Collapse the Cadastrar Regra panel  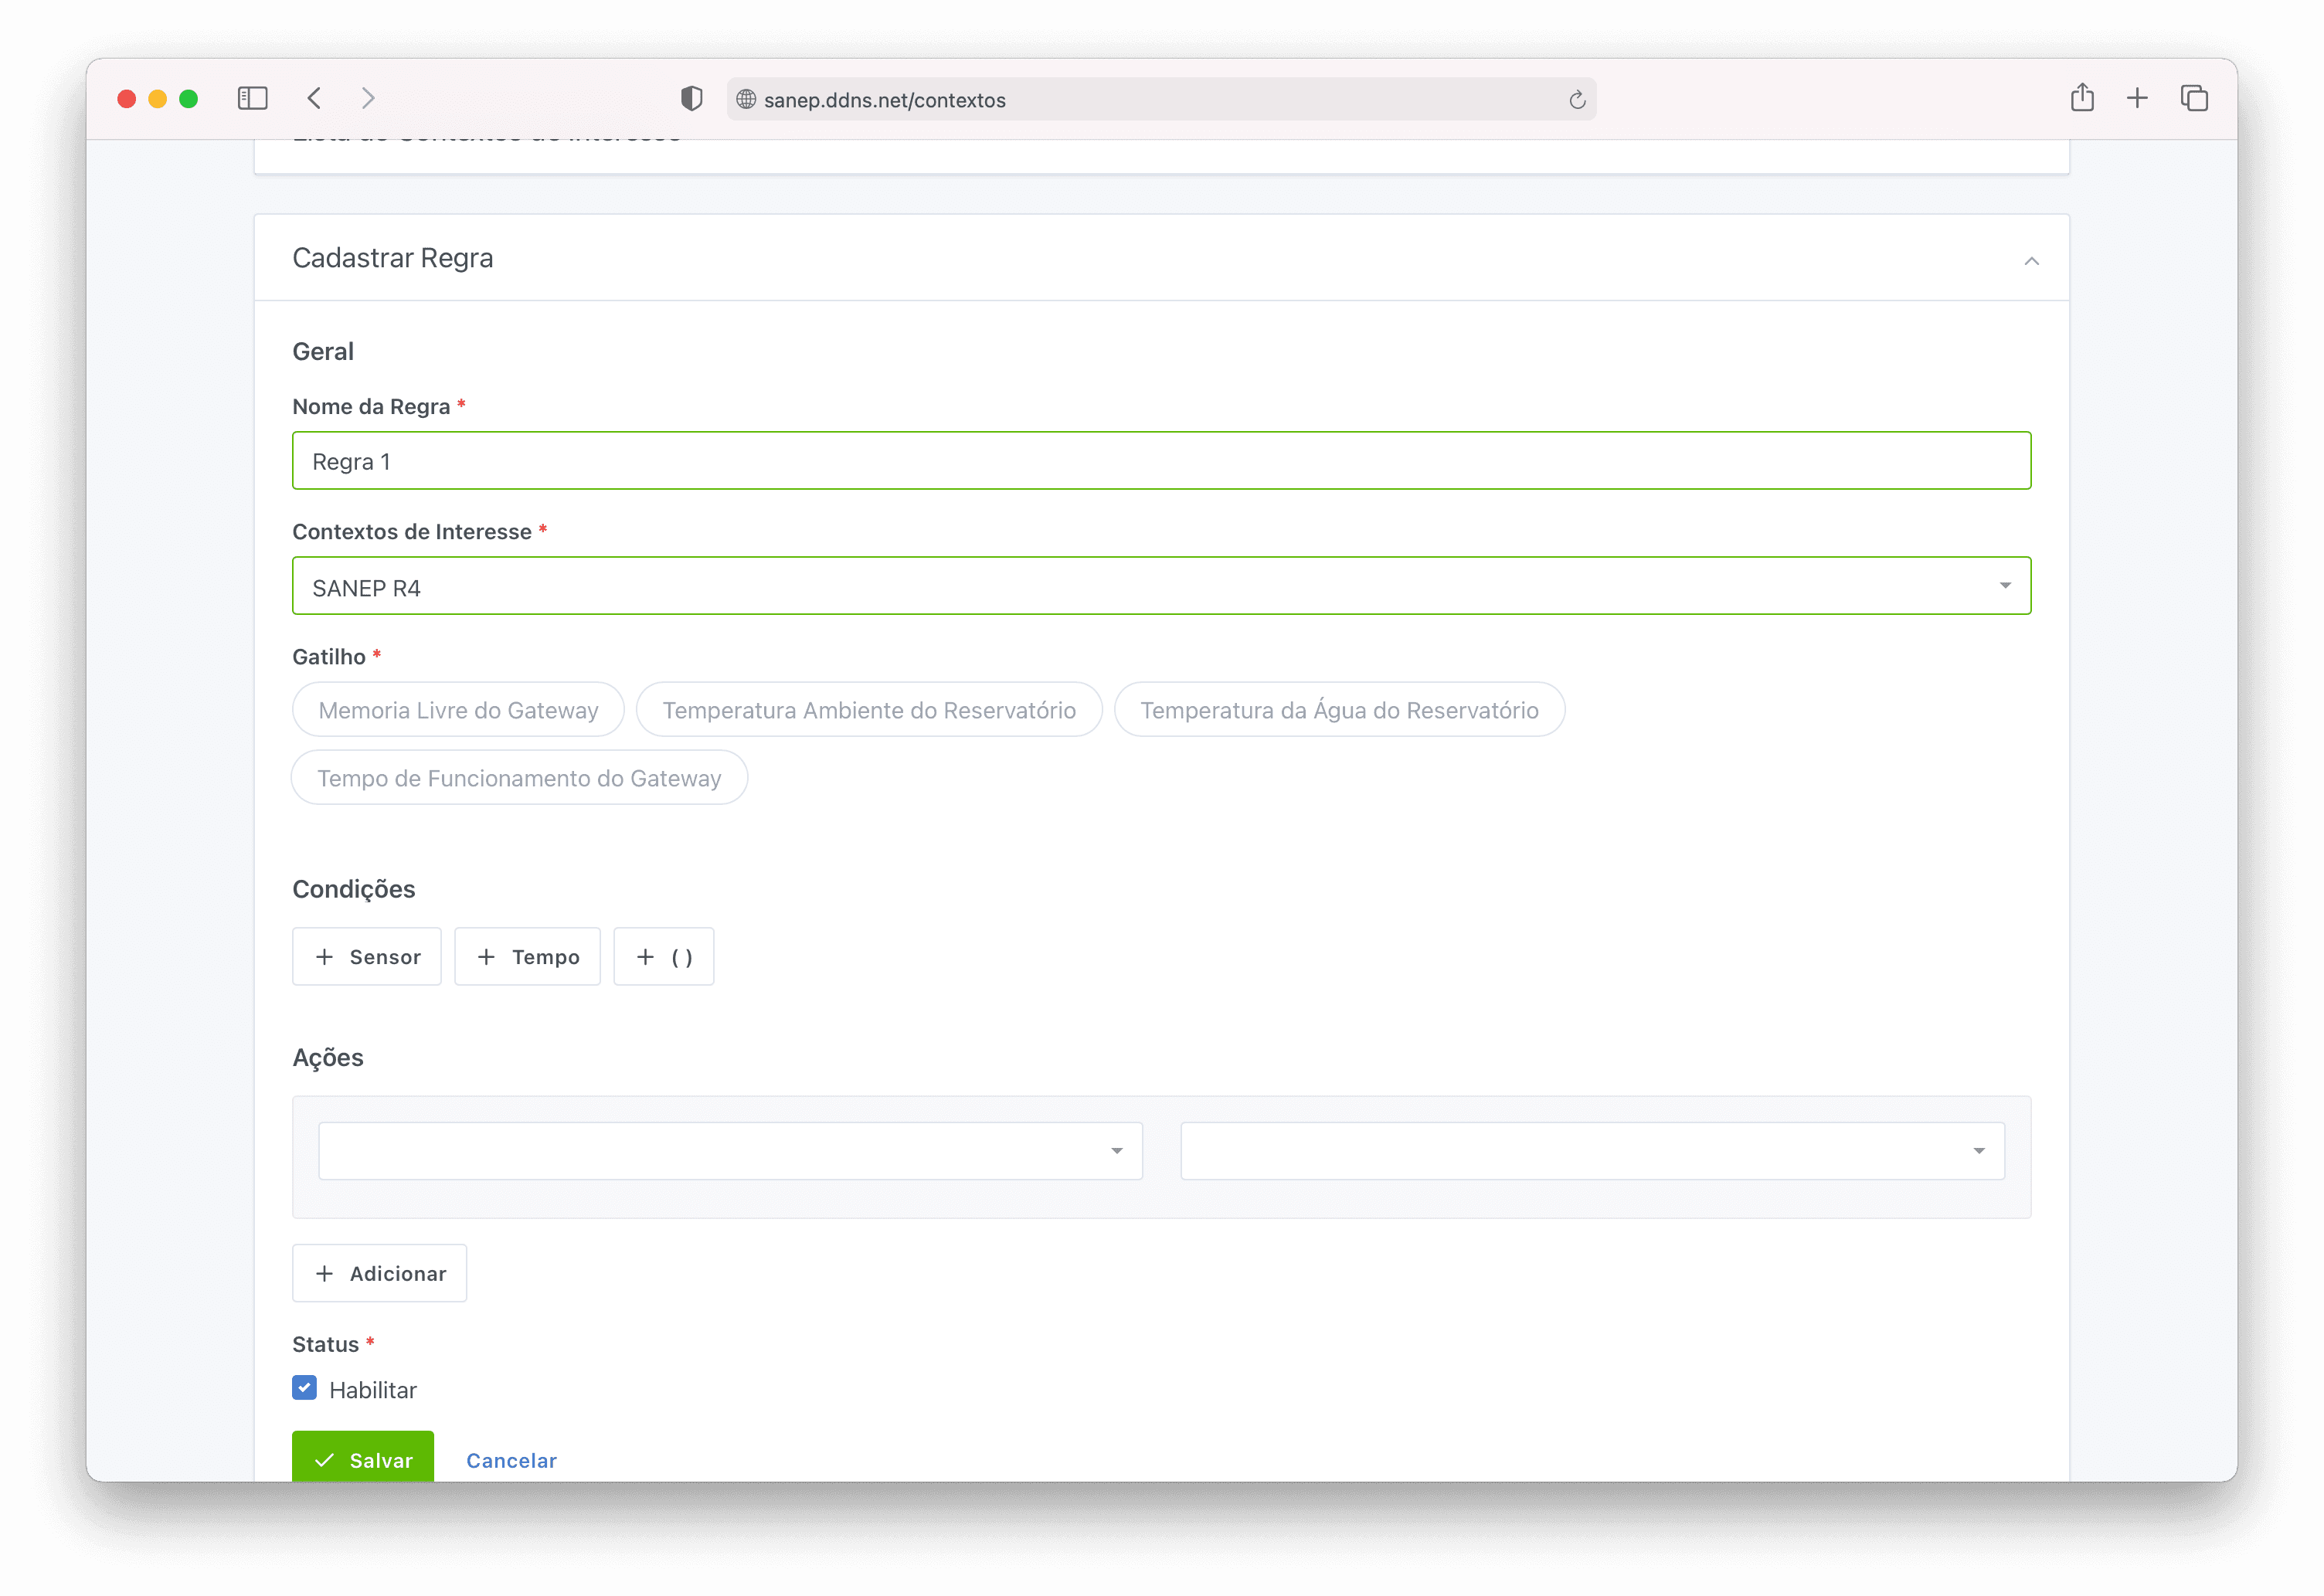(x=2031, y=261)
